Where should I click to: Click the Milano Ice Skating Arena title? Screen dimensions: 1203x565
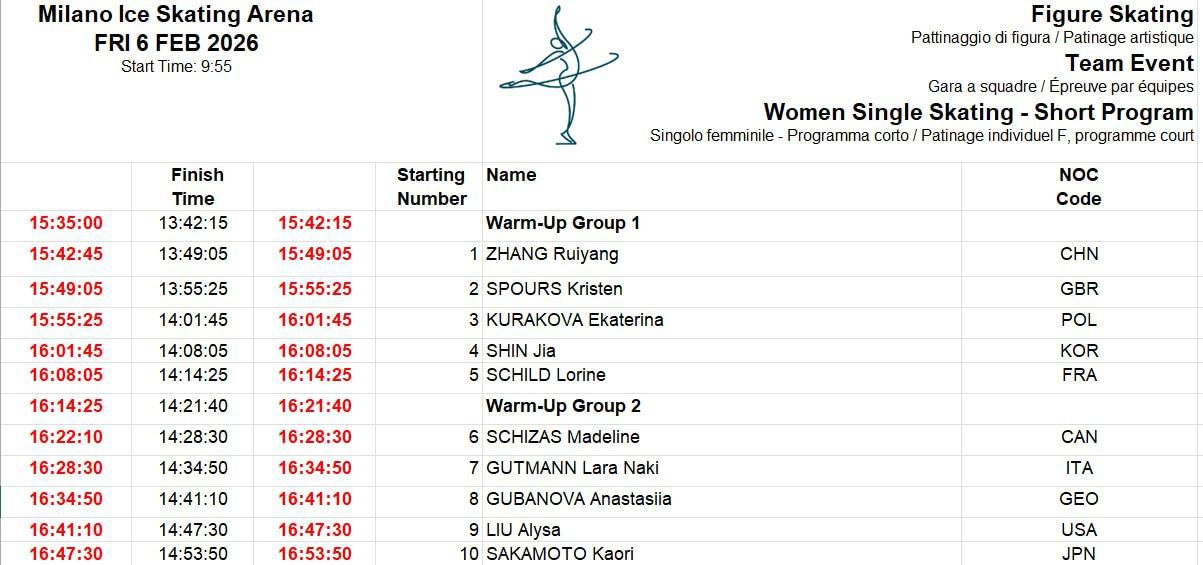tap(176, 15)
